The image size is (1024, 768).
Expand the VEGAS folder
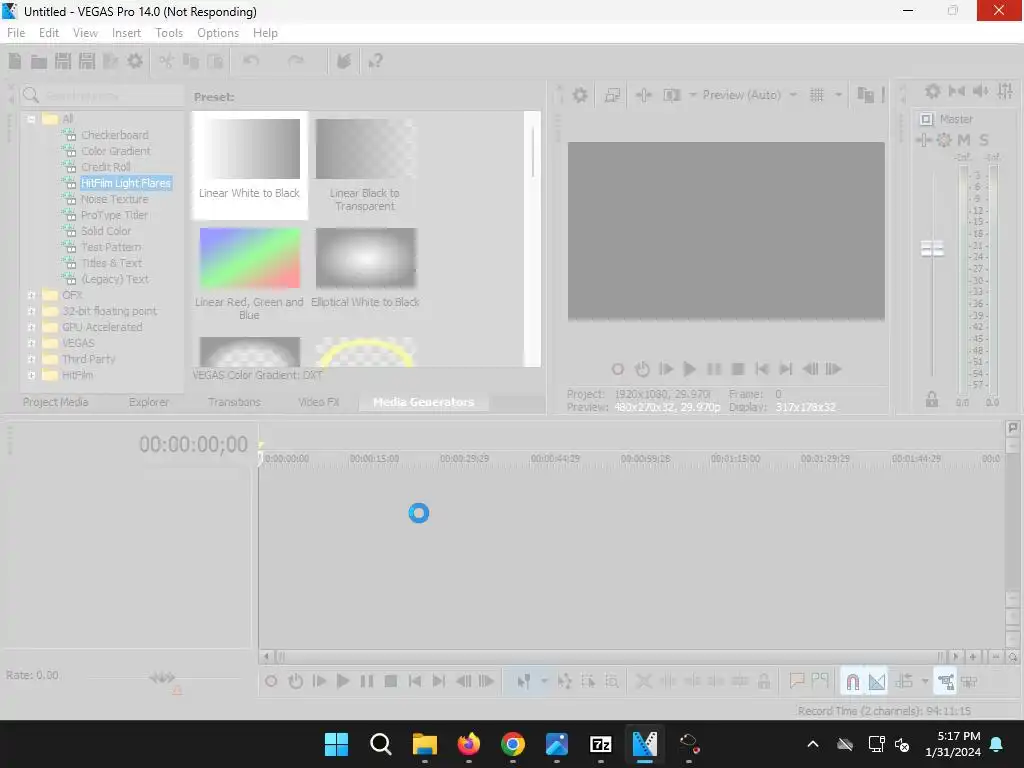[31, 344]
